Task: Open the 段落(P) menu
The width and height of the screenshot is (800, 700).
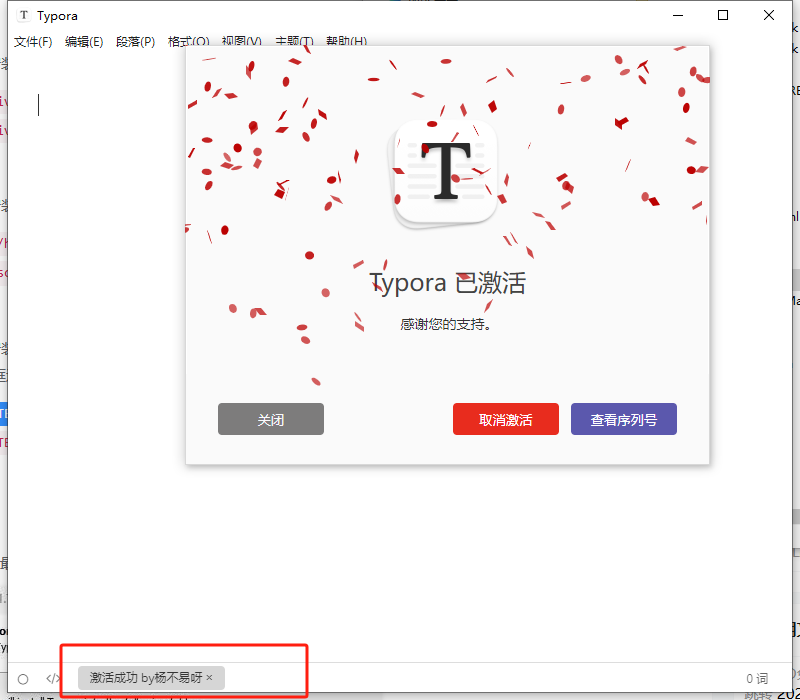Action: coord(135,42)
